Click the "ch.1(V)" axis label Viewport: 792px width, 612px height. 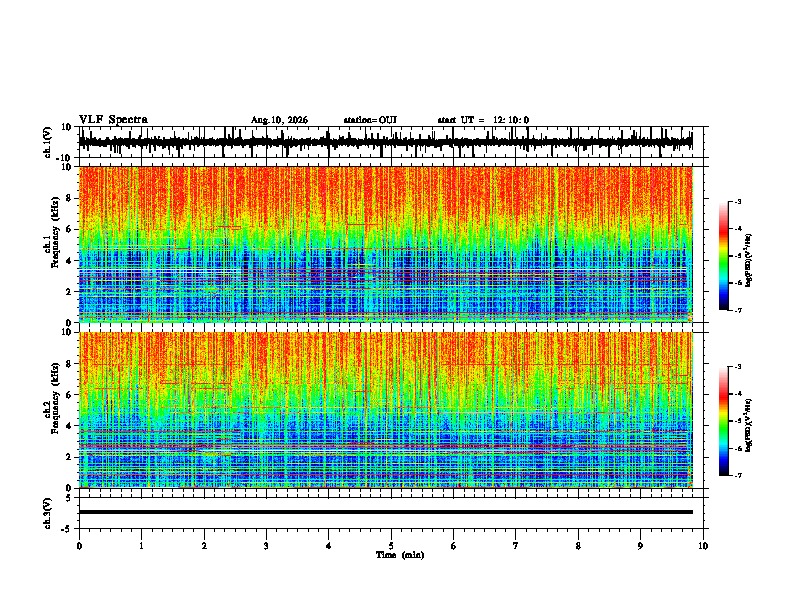click(48, 142)
